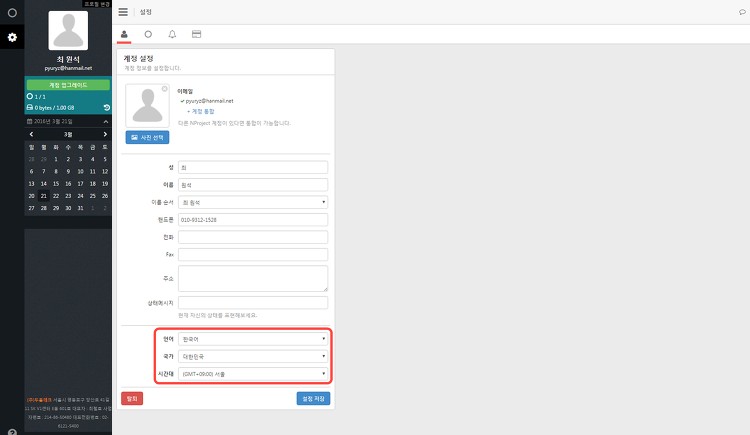The height and width of the screenshot is (435, 750).
Task: Click the chat bubble icon at top right
Action: [742, 12]
